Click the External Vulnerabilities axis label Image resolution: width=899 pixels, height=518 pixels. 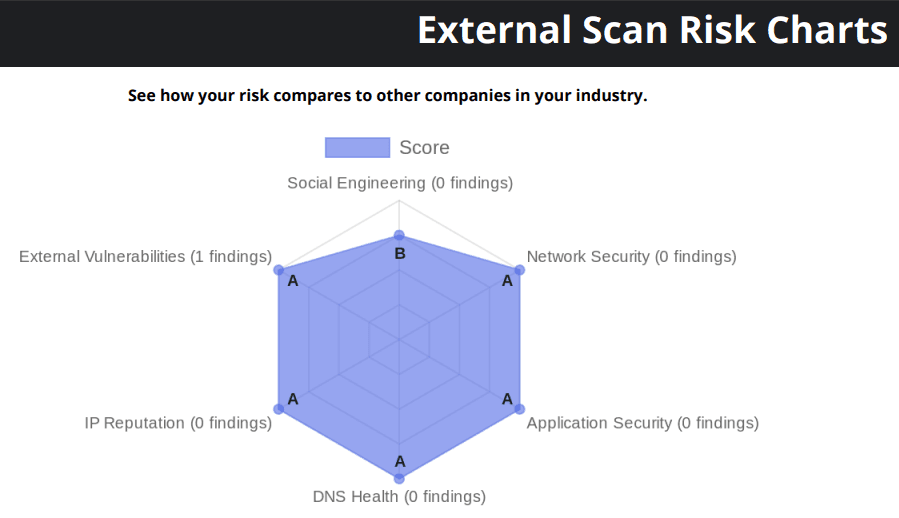pos(146,256)
